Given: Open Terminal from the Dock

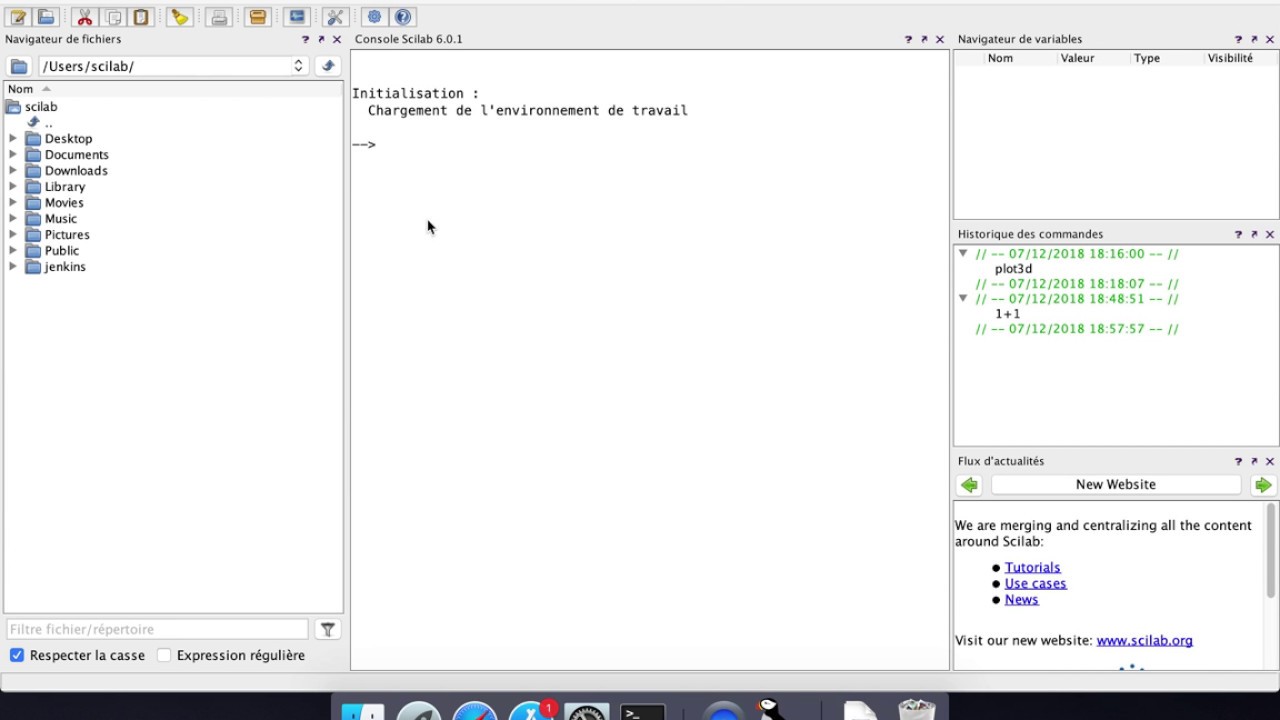Looking at the screenshot, I should pos(643,711).
